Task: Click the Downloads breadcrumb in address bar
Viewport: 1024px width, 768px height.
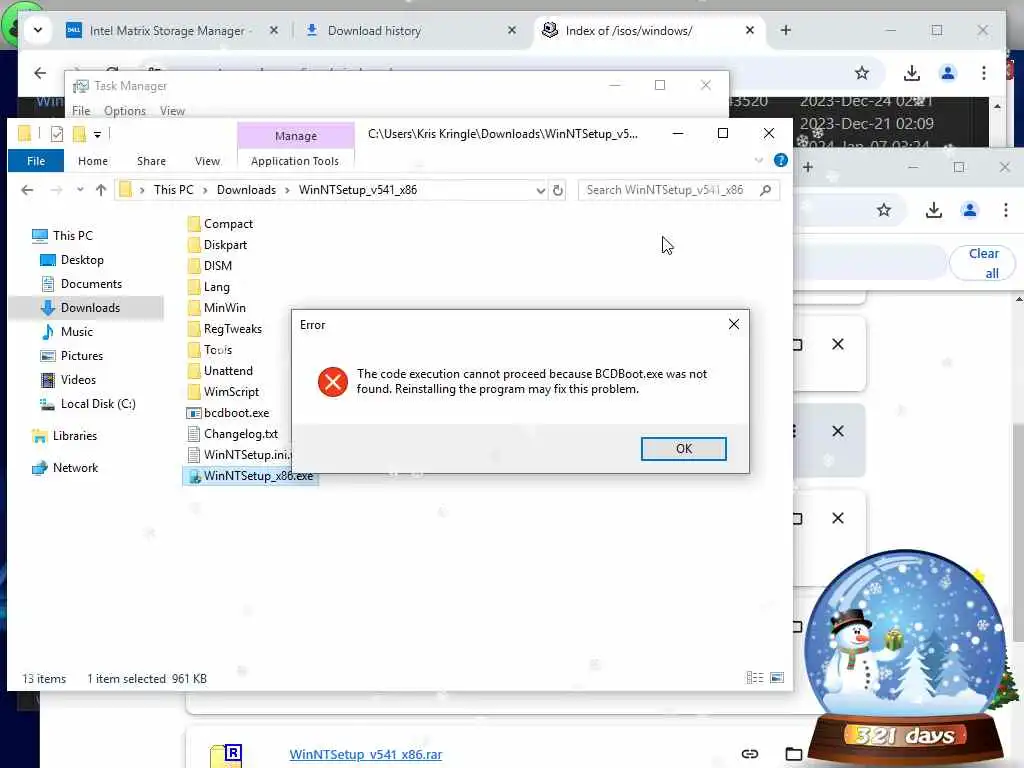Action: click(x=246, y=190)
